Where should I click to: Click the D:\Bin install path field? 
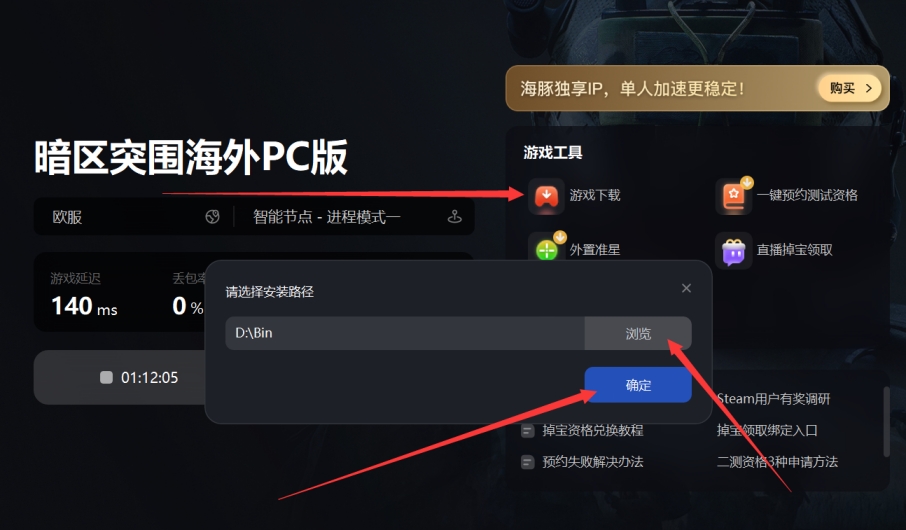[405, 333]
